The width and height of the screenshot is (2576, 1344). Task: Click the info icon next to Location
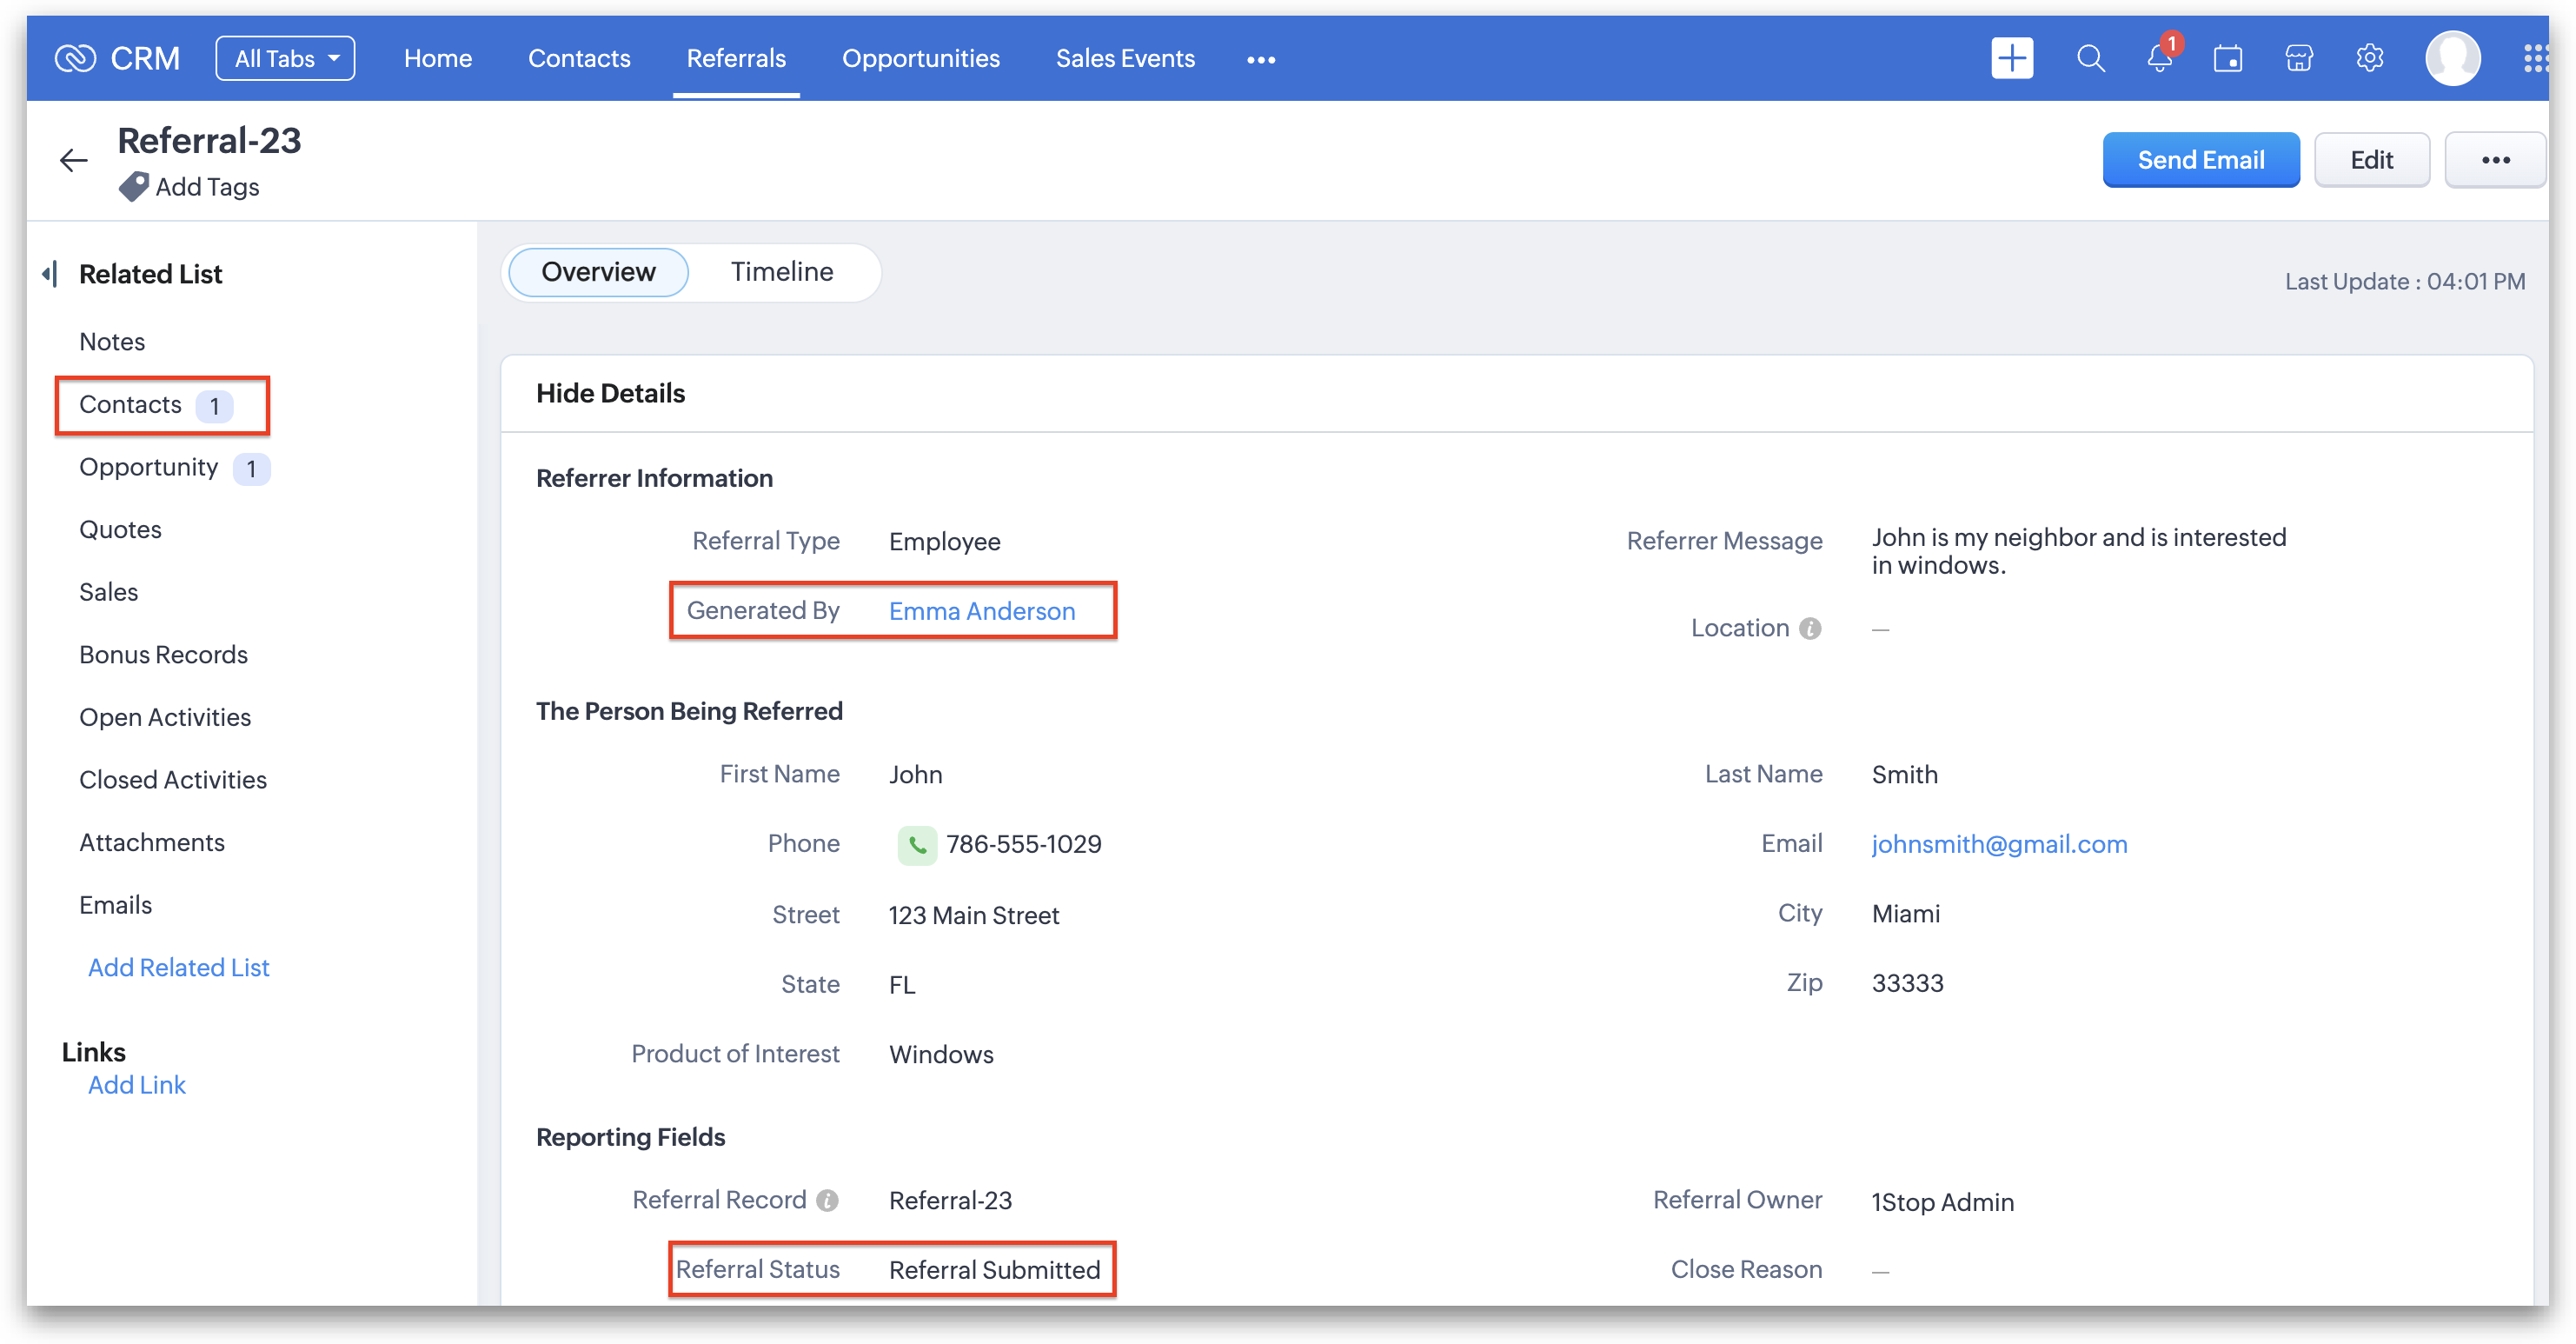pos(1810,629)
